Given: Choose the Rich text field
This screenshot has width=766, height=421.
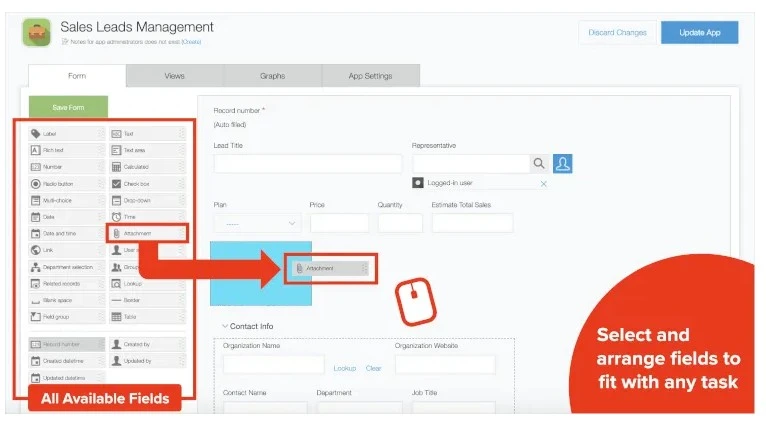Looking at the screenshot, I should [x=67, y=150].
